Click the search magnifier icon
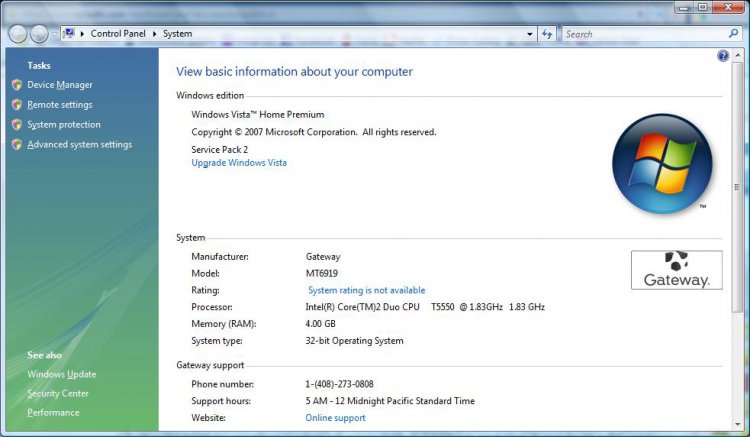Screen dimensions: 750x437 pyautogui.click(x=733, y=34)
